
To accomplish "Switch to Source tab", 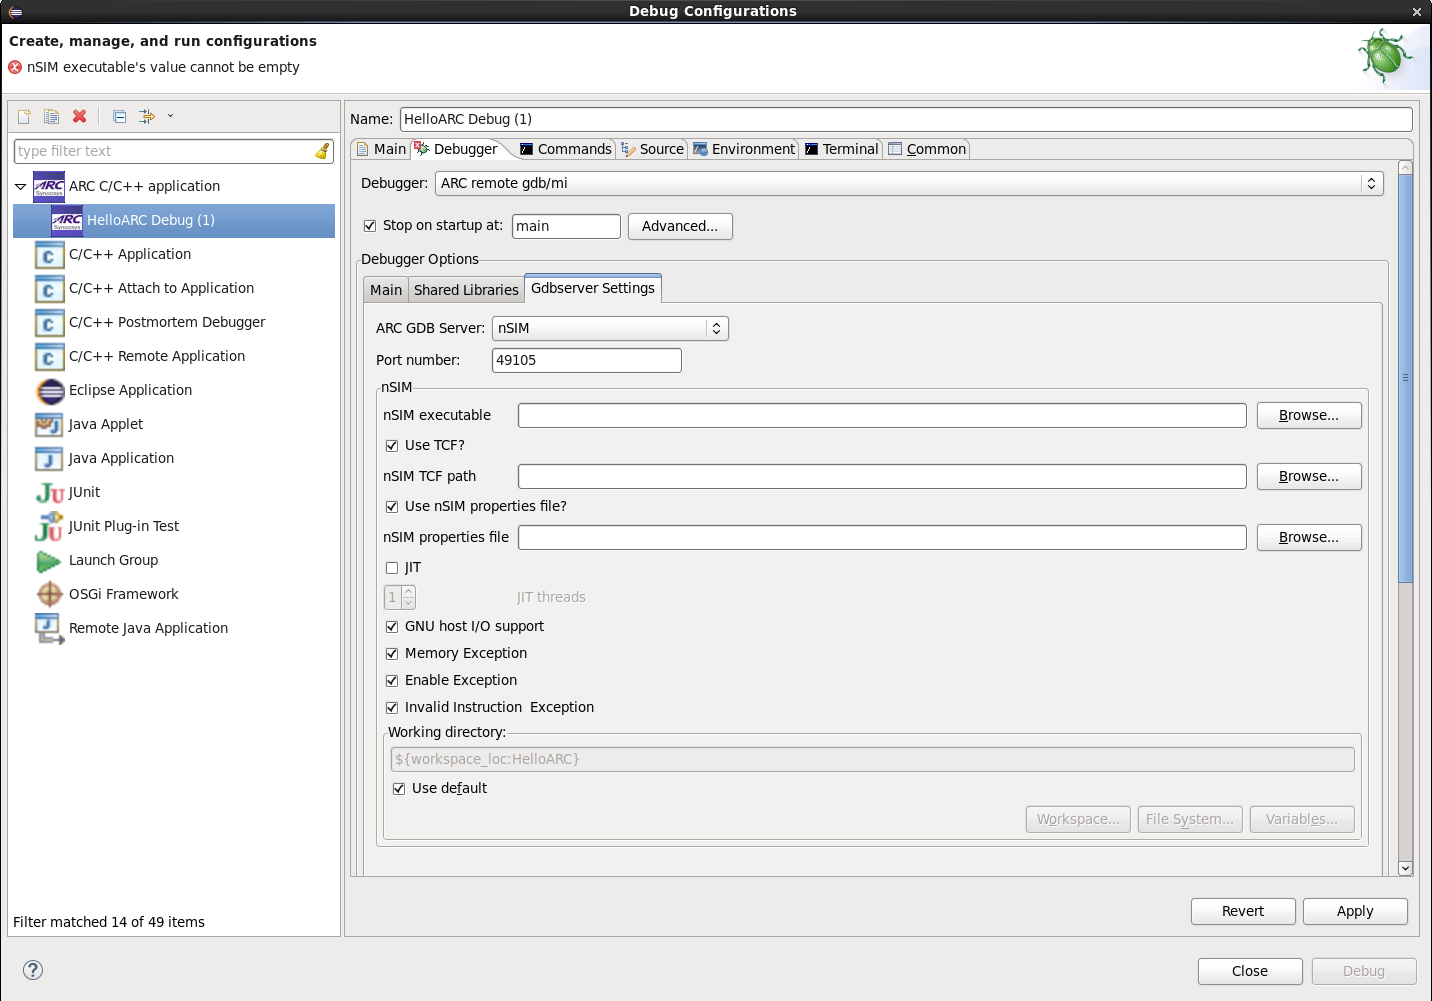I will click(x=652, y=149).
